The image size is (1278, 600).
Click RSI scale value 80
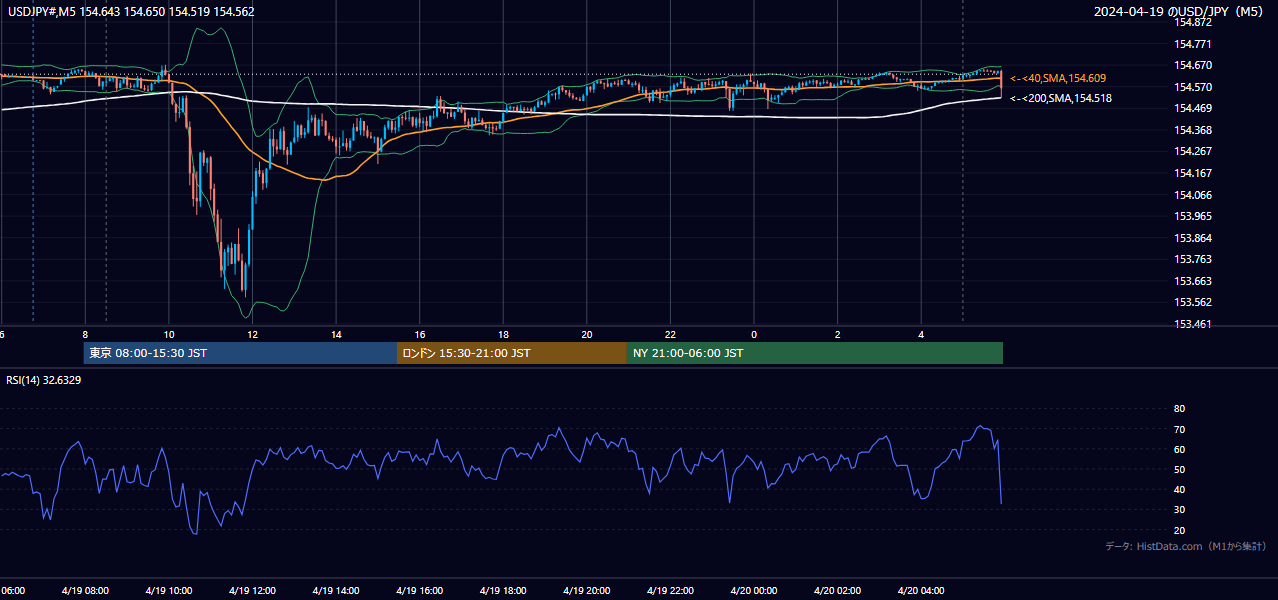click(1179, 409)
